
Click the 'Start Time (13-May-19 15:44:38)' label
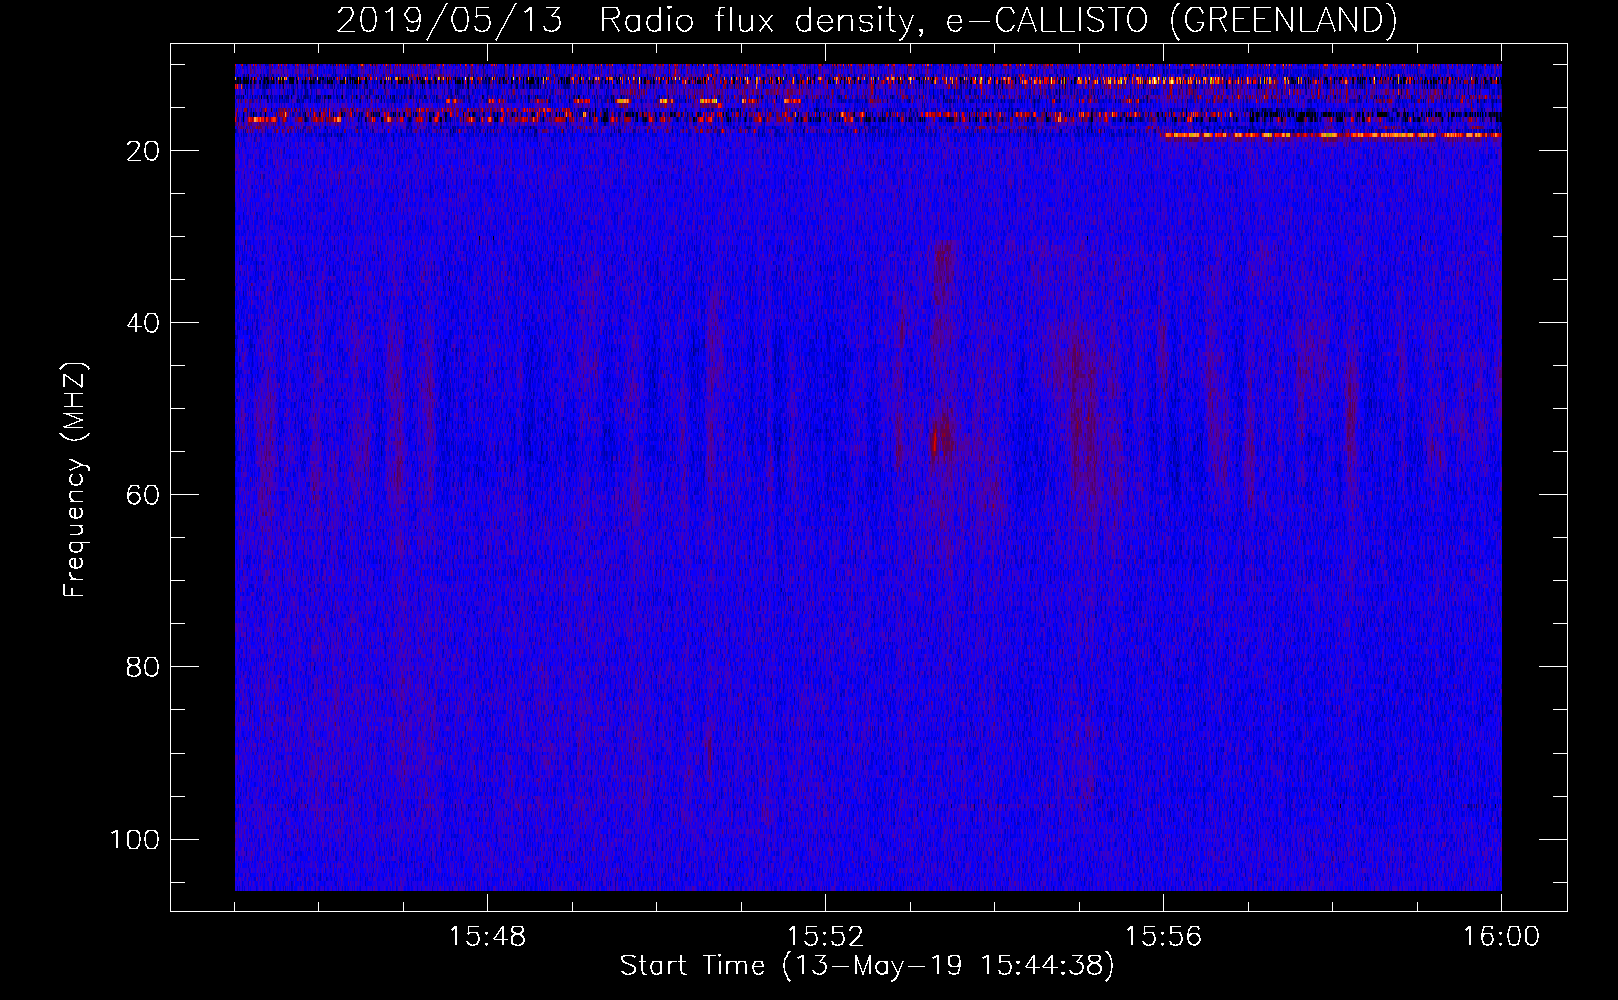(867, 966)
